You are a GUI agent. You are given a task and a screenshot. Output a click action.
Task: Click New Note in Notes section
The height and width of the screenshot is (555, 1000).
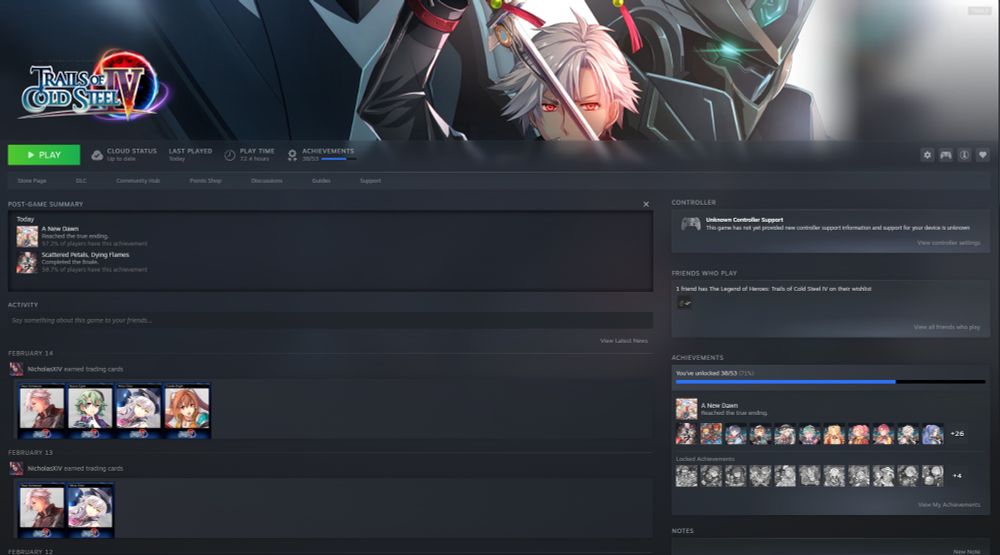coord(967,551)
